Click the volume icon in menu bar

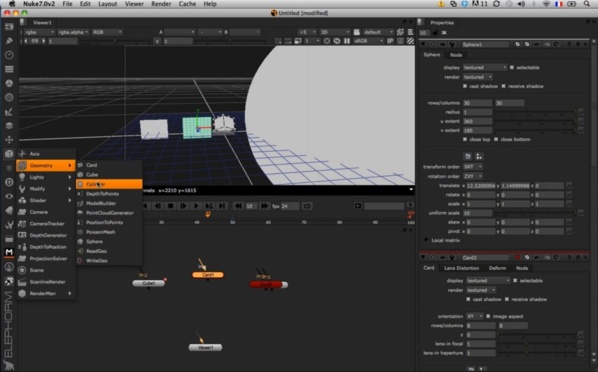521,4
